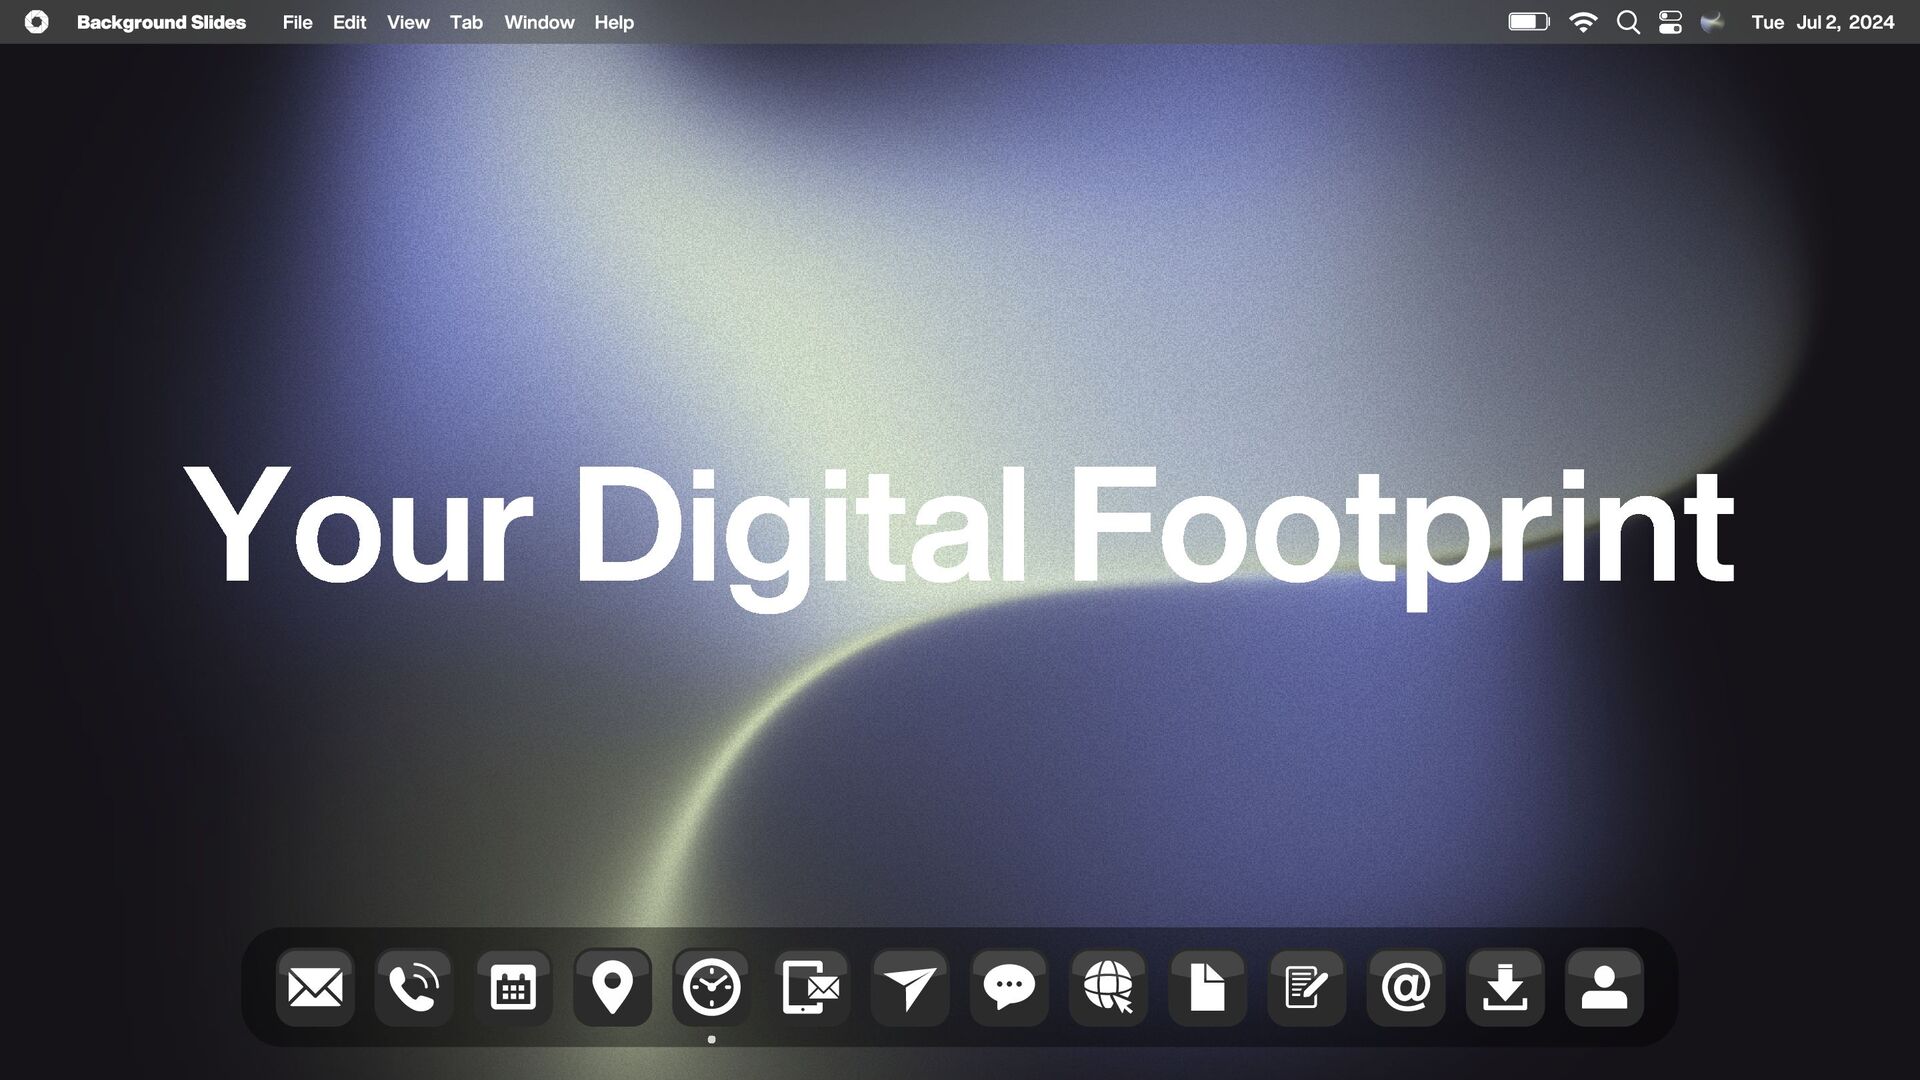This screenshot has width=1920, height=1080.
Task: Click the location pin dock icon
Action: 612,988
